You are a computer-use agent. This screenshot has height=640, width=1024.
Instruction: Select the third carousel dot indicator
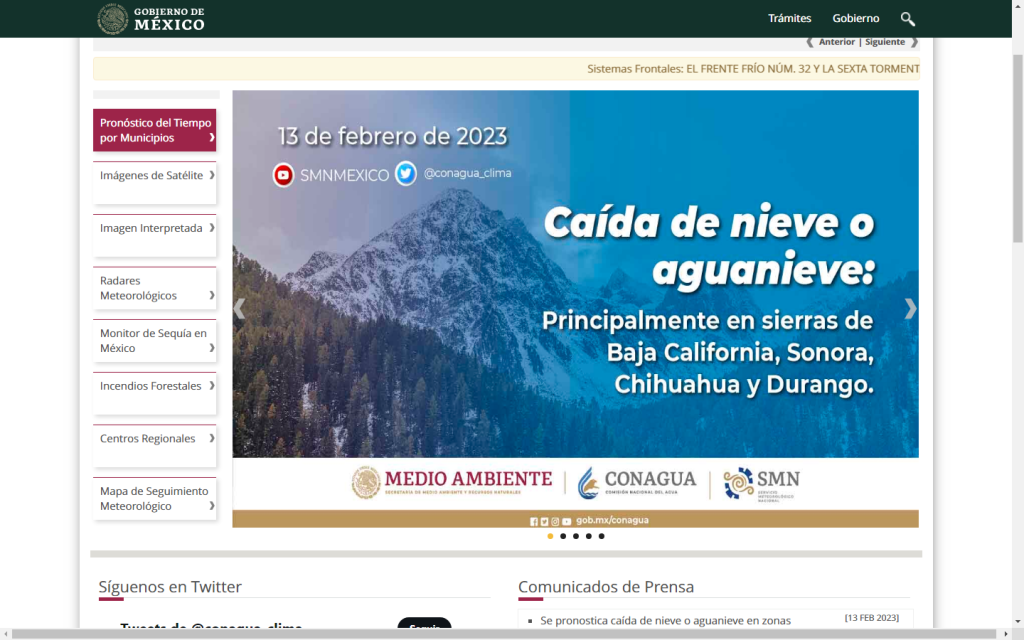[x=576, y=536]
